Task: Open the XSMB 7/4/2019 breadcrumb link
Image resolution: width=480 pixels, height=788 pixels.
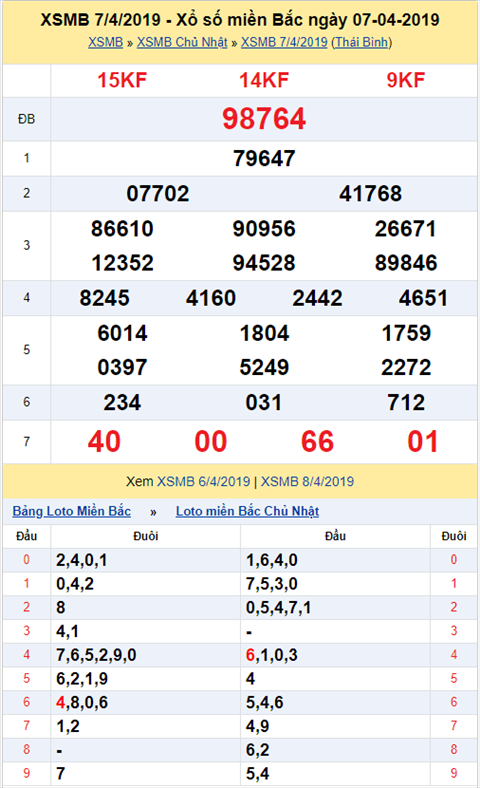Action: (284, 42)
